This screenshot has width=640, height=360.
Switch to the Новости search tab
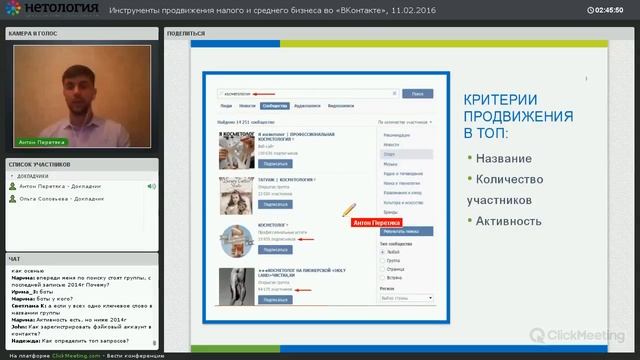pyautogui.click(x=247, y=106)
